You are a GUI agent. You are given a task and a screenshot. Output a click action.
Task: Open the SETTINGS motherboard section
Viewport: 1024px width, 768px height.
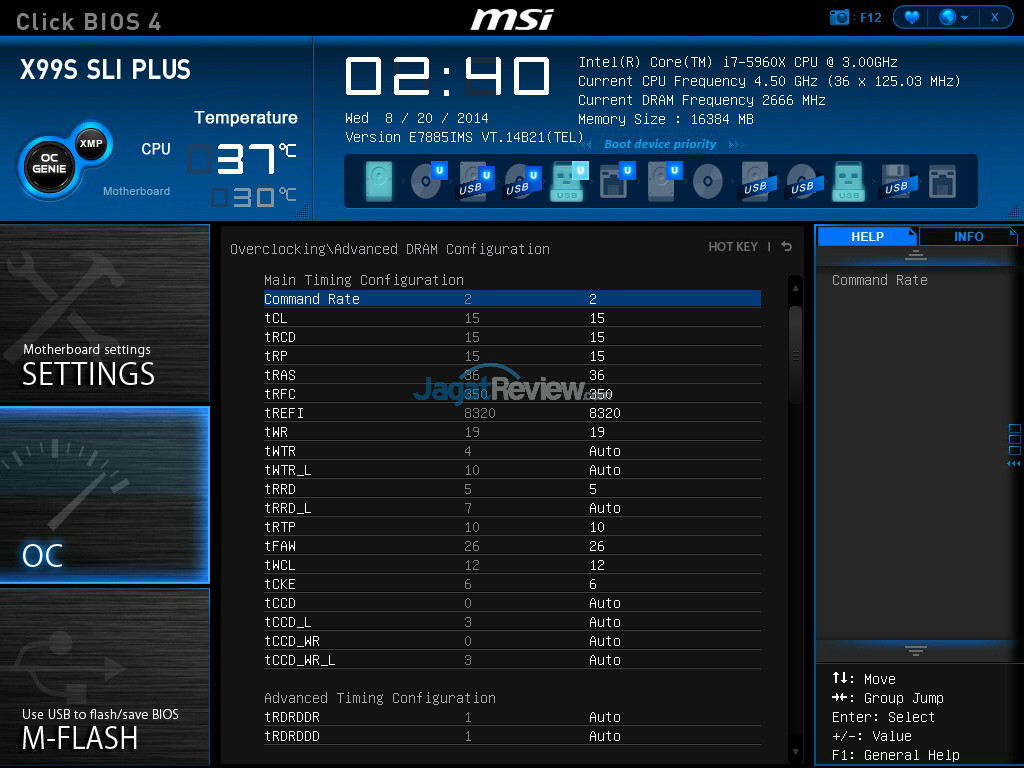point(104,313)
